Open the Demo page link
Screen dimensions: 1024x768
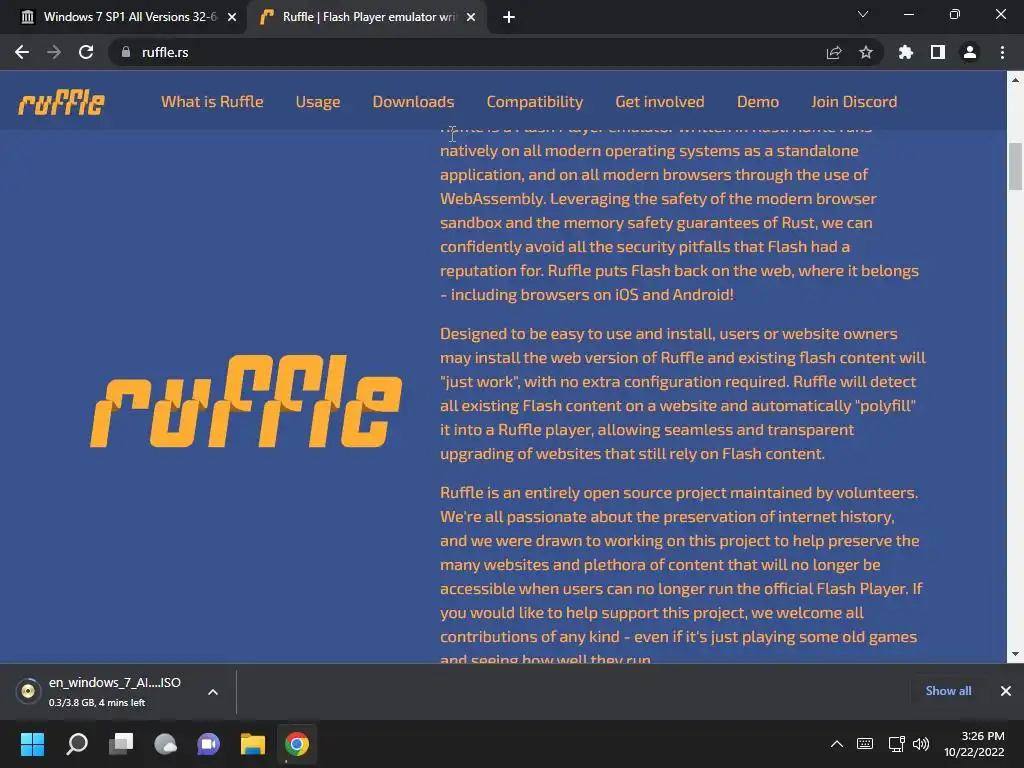pos(758,102)
